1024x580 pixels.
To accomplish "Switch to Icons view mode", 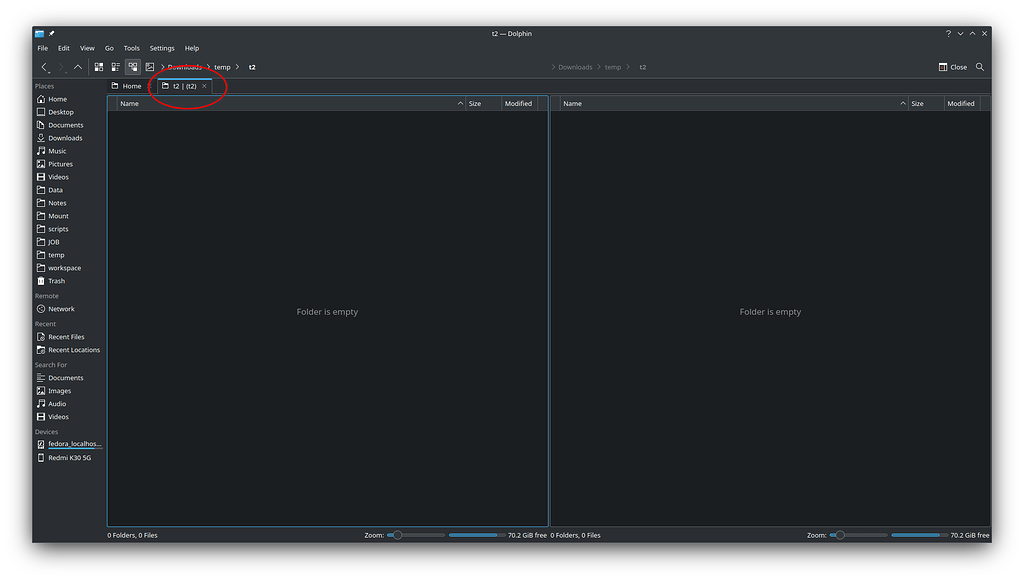I will click(98, 67).
